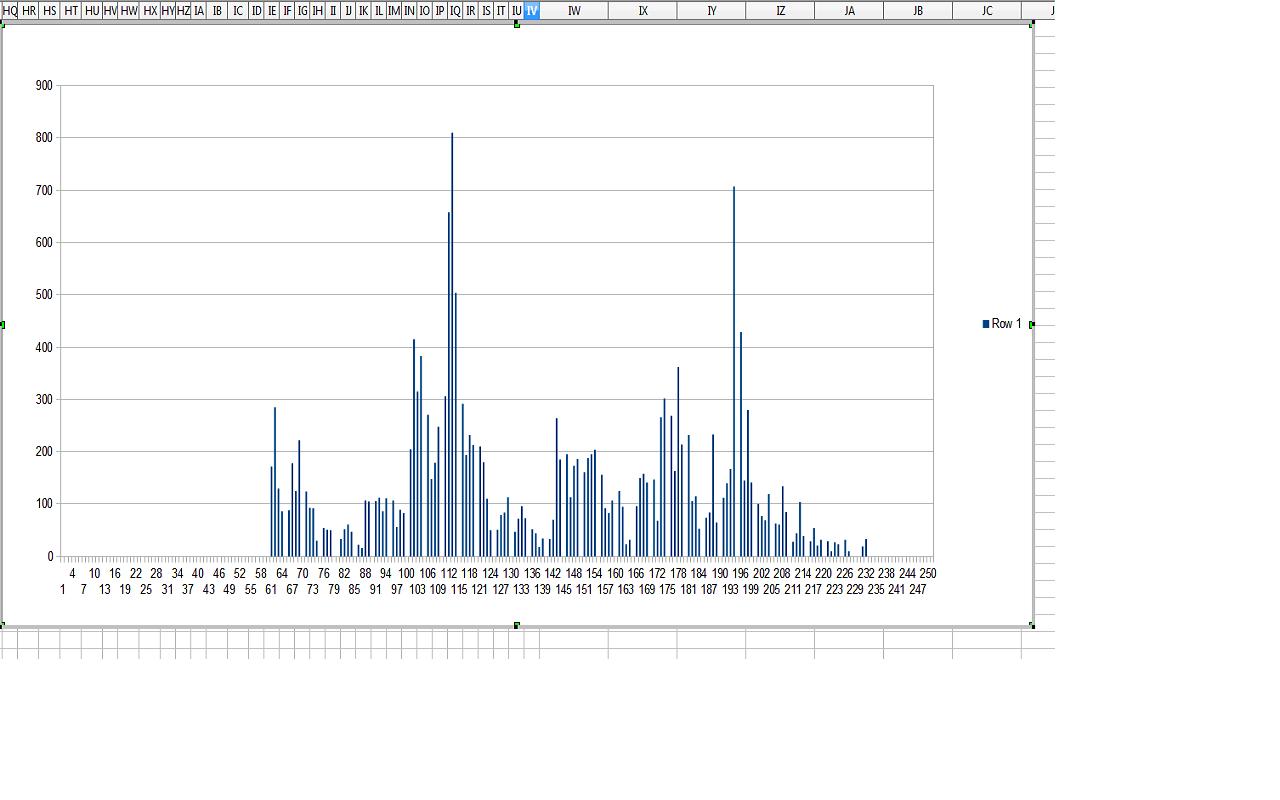Grab the chart's top-center resize handle
The height and width of the screenshot is (800, 1280).
point(517,25)
